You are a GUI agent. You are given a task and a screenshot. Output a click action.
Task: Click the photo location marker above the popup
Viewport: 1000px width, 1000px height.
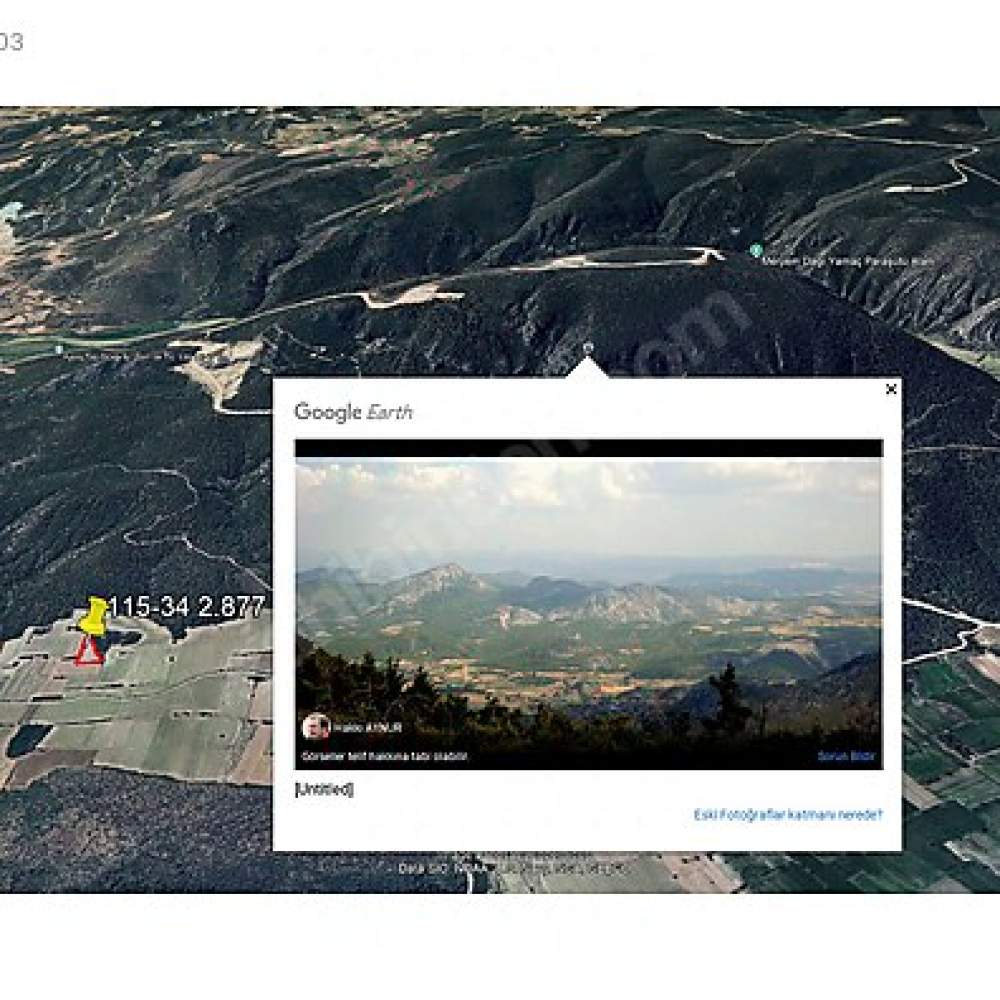click(588, 348)
